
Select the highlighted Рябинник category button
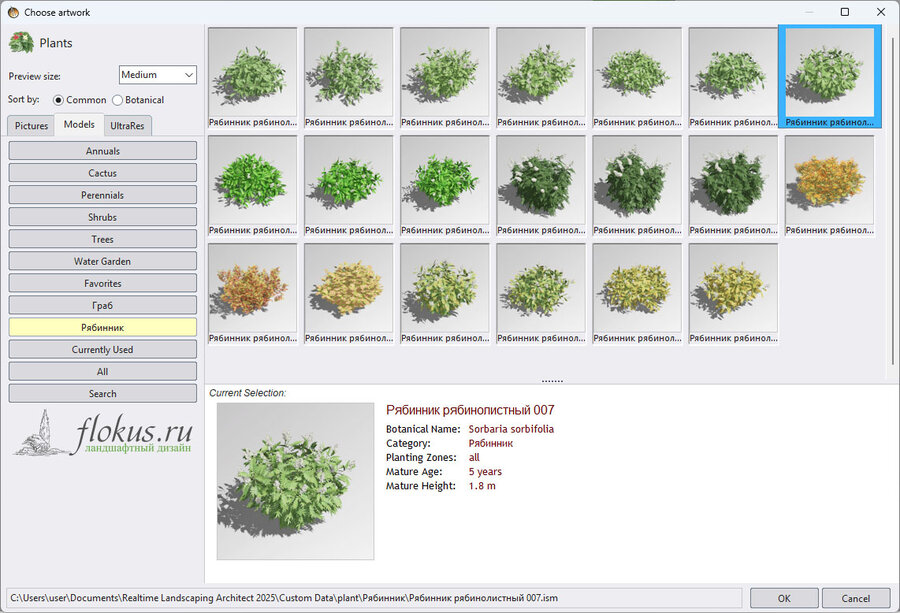[x=103, y=327]
